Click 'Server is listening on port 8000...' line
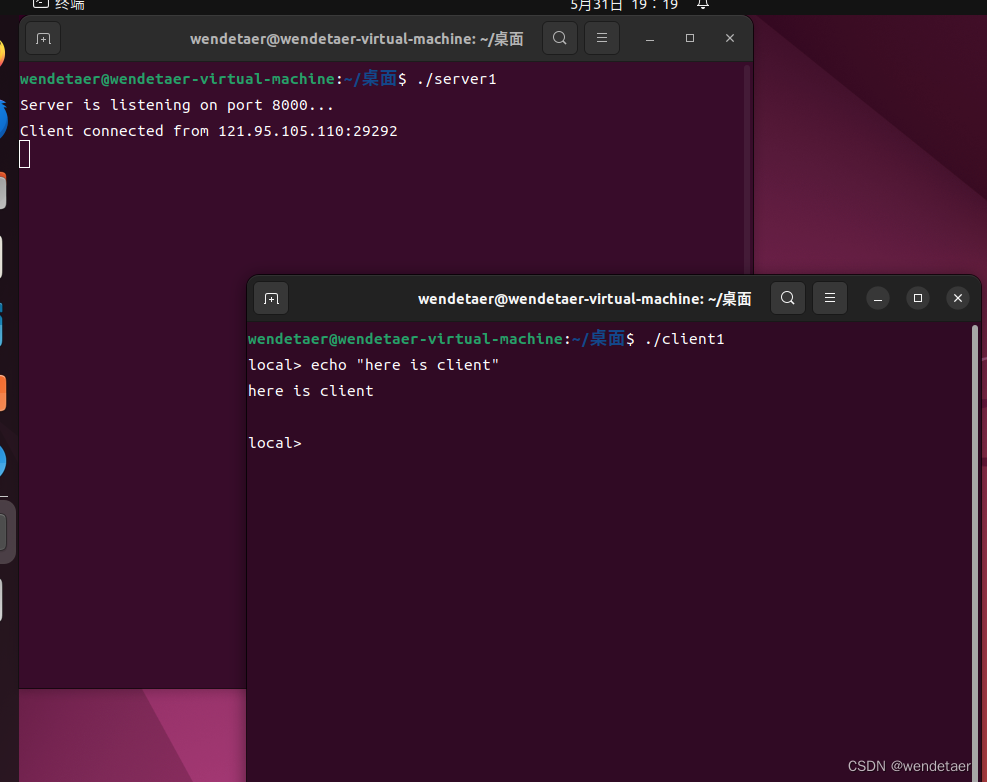This screenshot has width=987, height=782. point(177,105)
